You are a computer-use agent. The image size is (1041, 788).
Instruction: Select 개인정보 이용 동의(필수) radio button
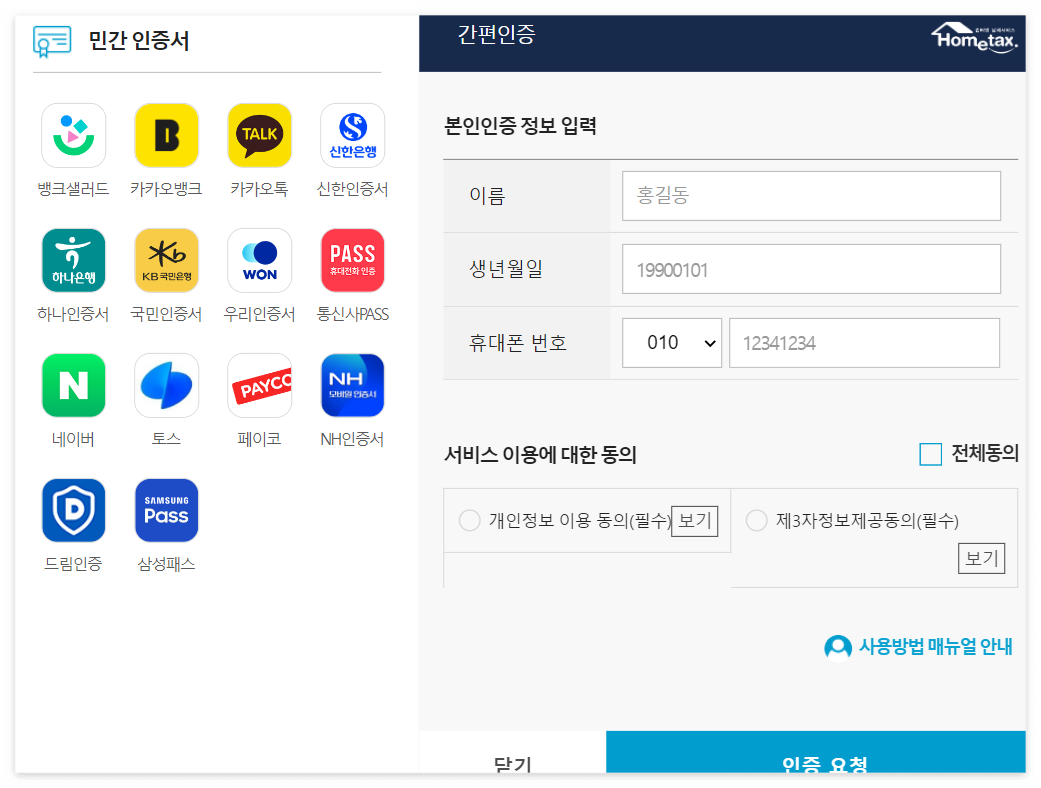[469, 520]
